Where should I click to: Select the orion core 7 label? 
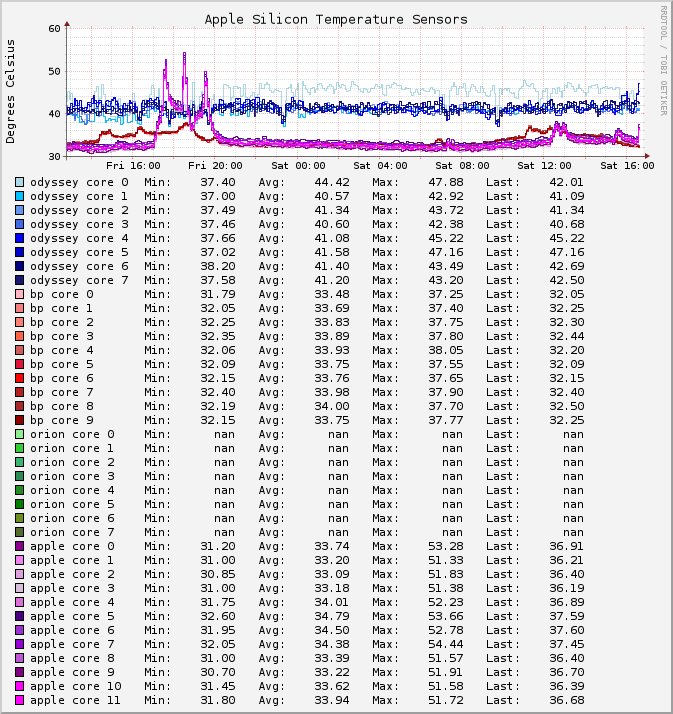click(72, 532)
